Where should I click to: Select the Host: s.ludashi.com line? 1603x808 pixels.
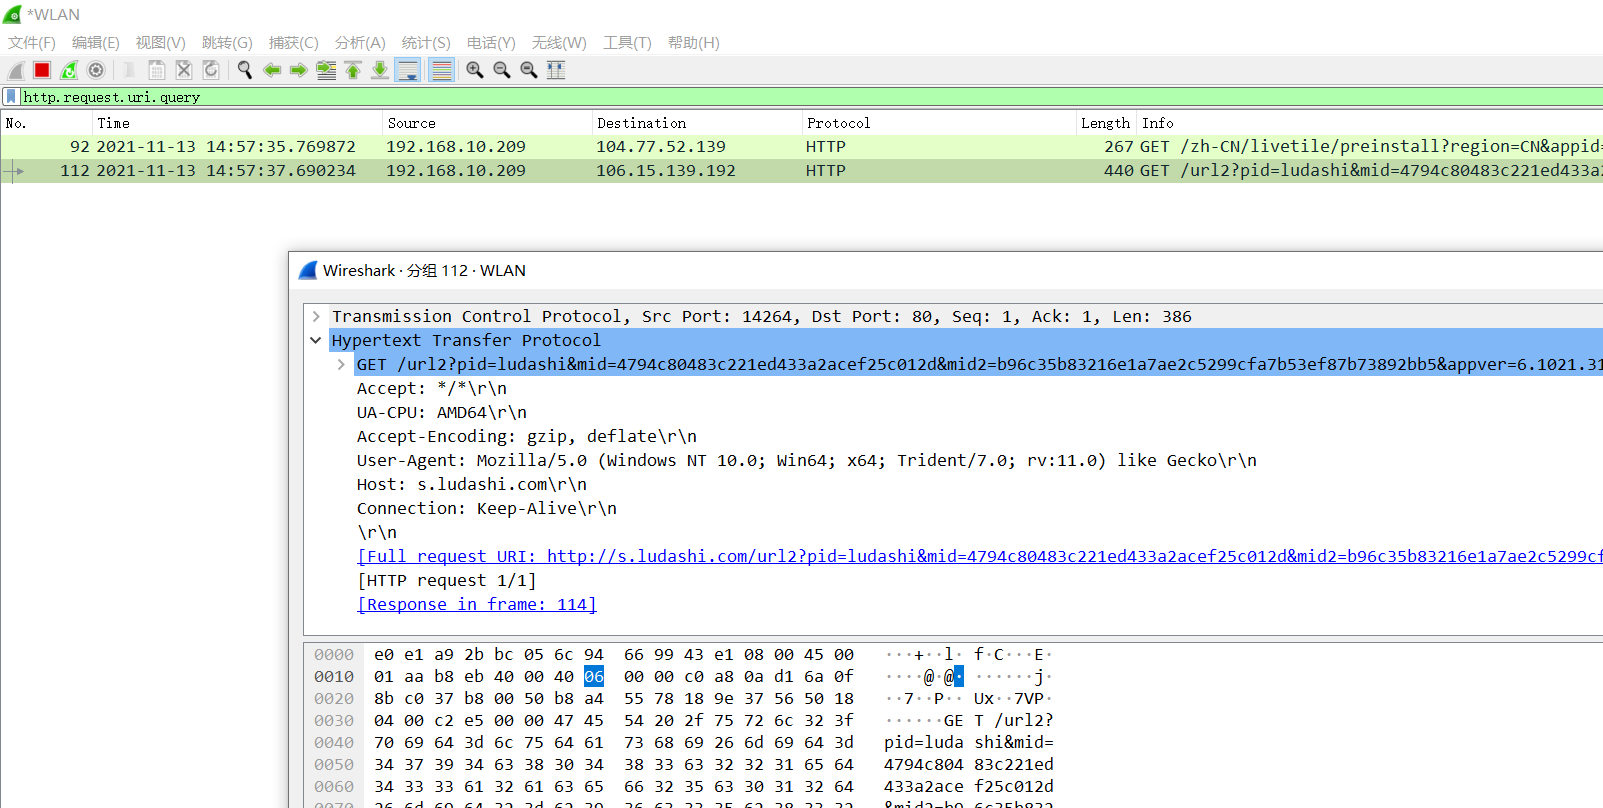(x=472, y=484)
